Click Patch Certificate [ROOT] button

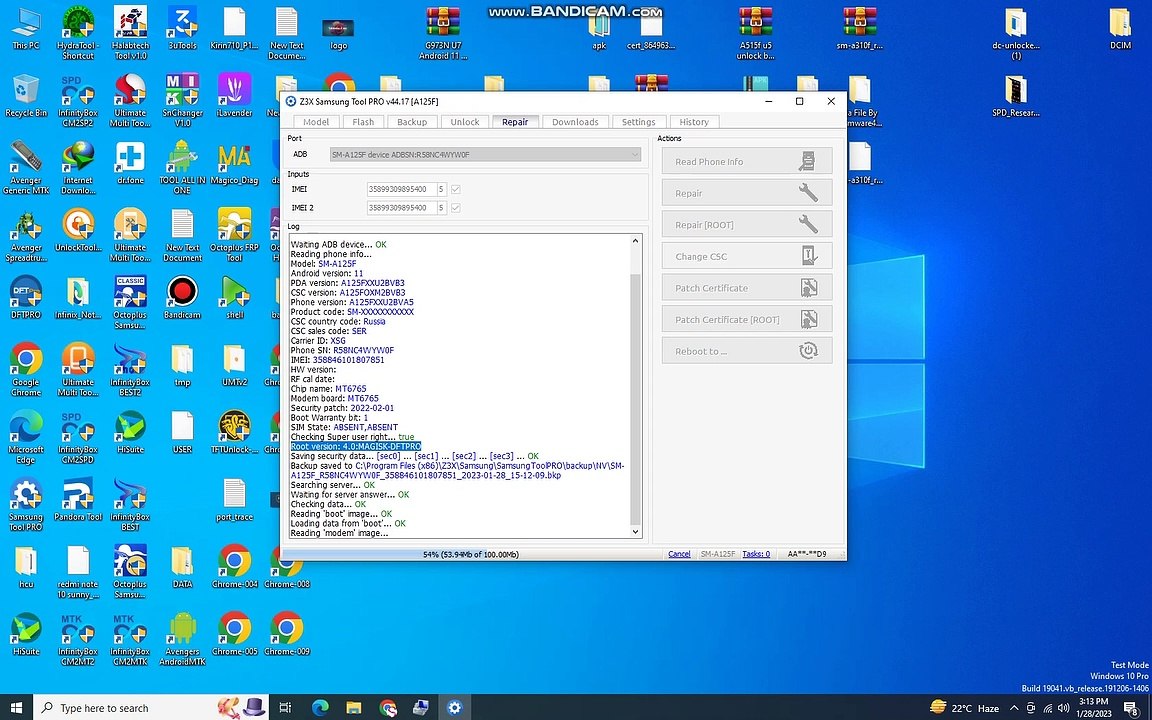pyautogui.click(x=746, y=319)
